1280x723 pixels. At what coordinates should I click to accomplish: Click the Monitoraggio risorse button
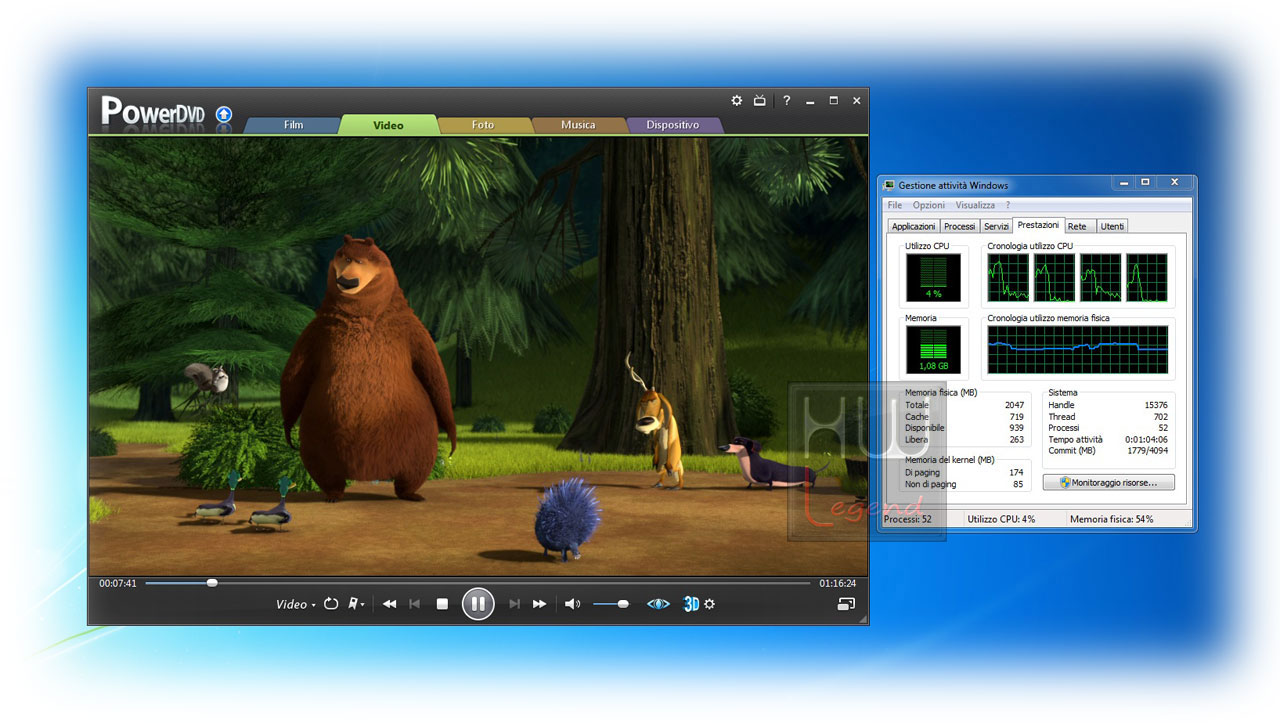coord(1108,482)
